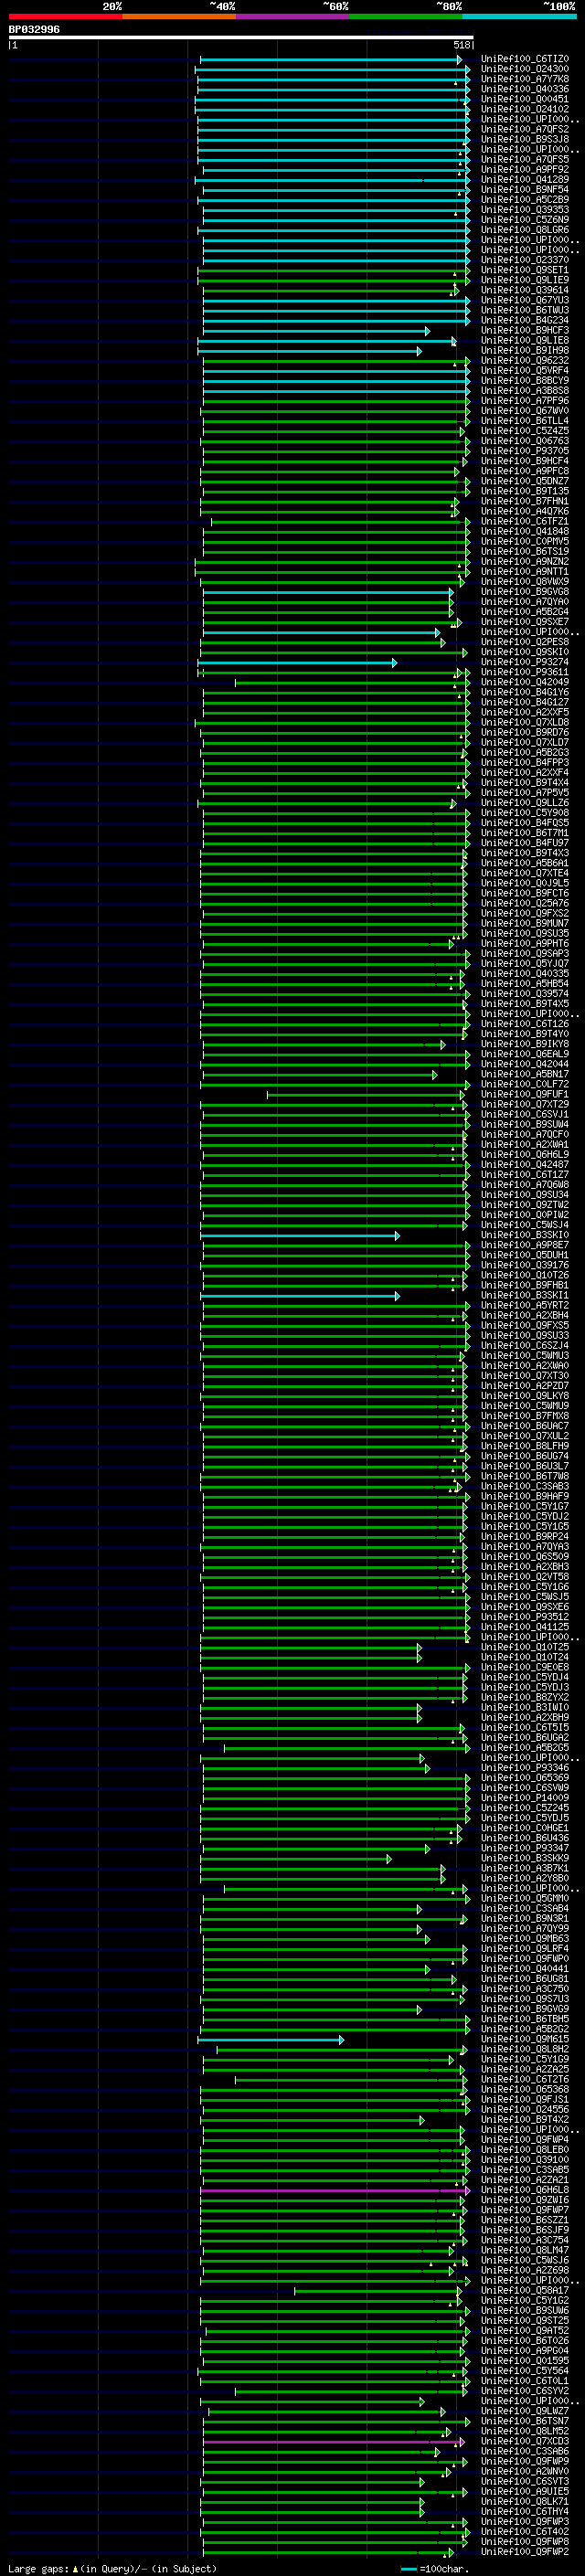This screenshot has width=585, height=2576.
Task: Select the BP032996 query label
Action: (x=34, y=30)
